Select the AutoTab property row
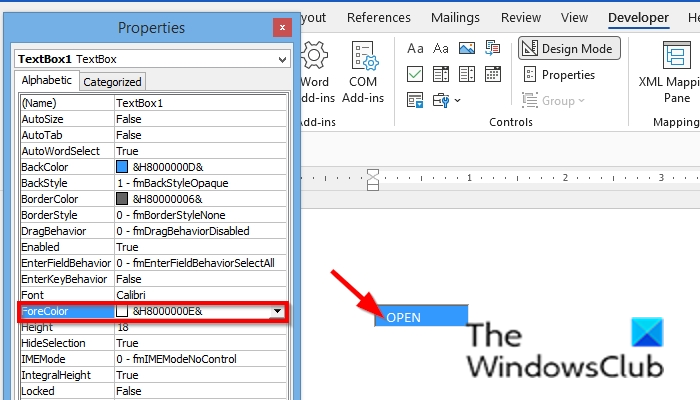The image size is (700, 400). click(153, 135)
